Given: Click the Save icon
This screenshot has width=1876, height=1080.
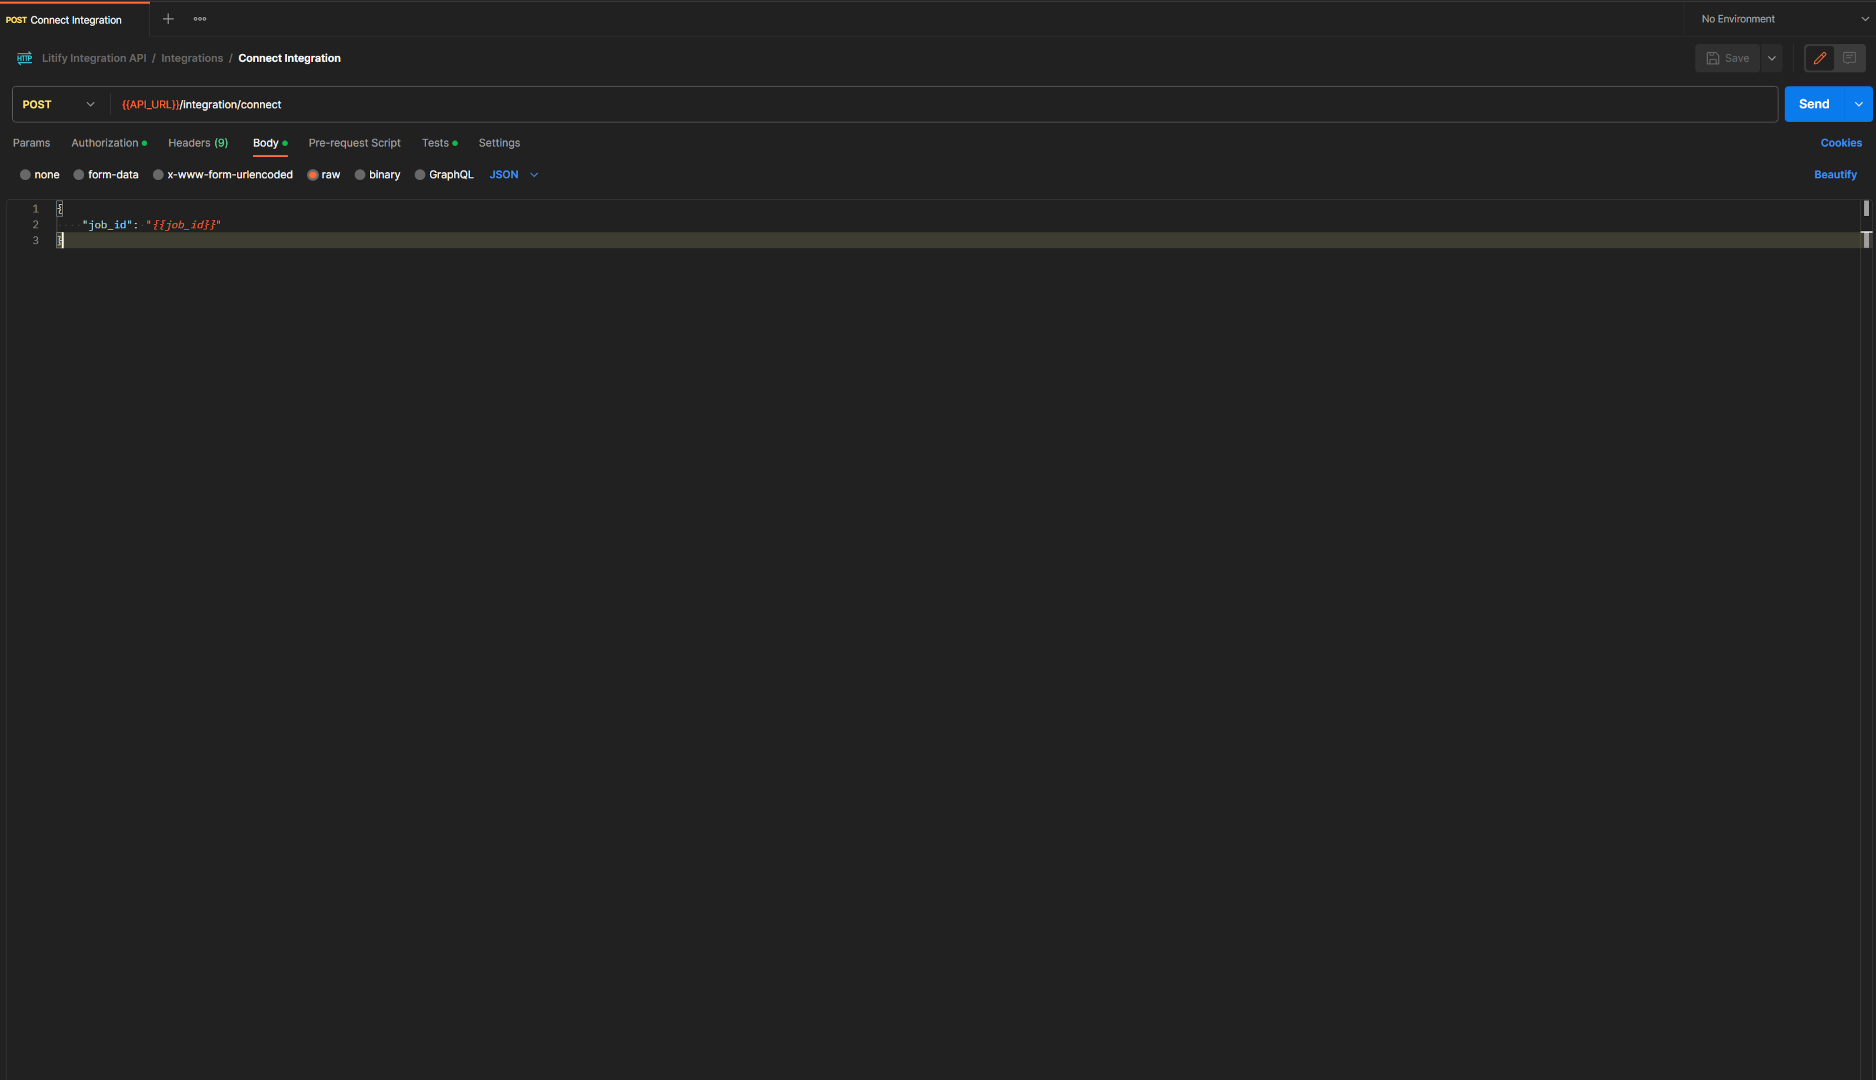Looking at the screenshot, I should (x=1727, y=58).
